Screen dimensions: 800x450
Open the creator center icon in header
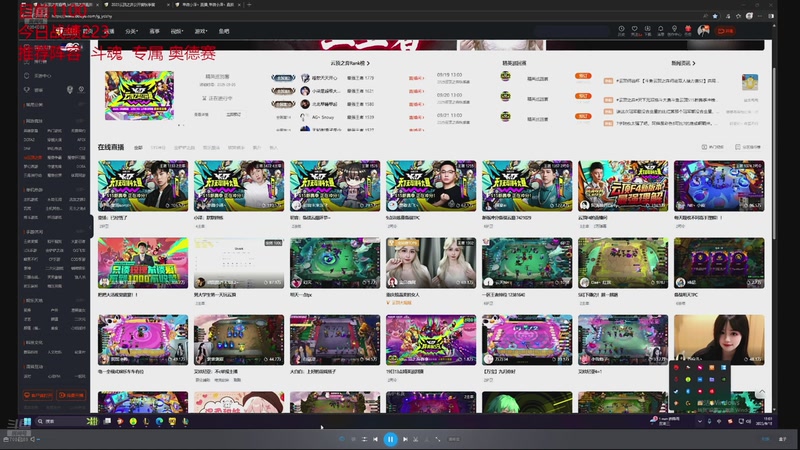674,30
